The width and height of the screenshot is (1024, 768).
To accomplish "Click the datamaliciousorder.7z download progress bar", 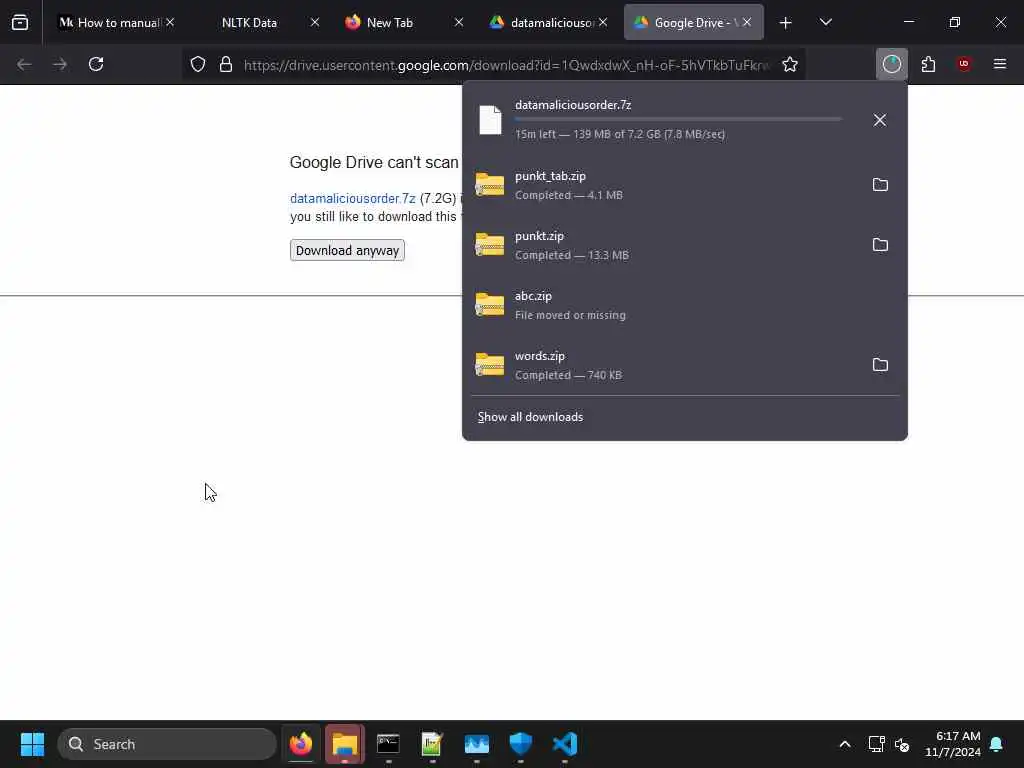I will 678,120.
